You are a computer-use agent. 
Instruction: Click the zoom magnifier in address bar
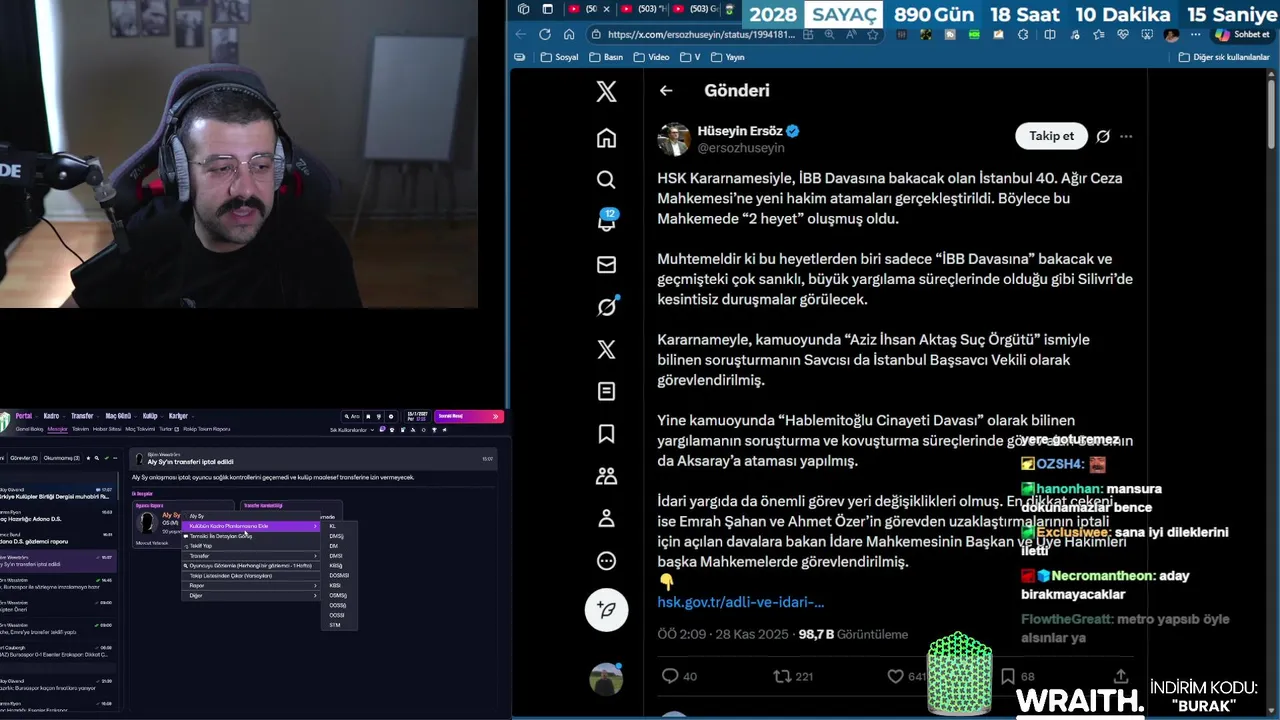click(x=829, y=34)
